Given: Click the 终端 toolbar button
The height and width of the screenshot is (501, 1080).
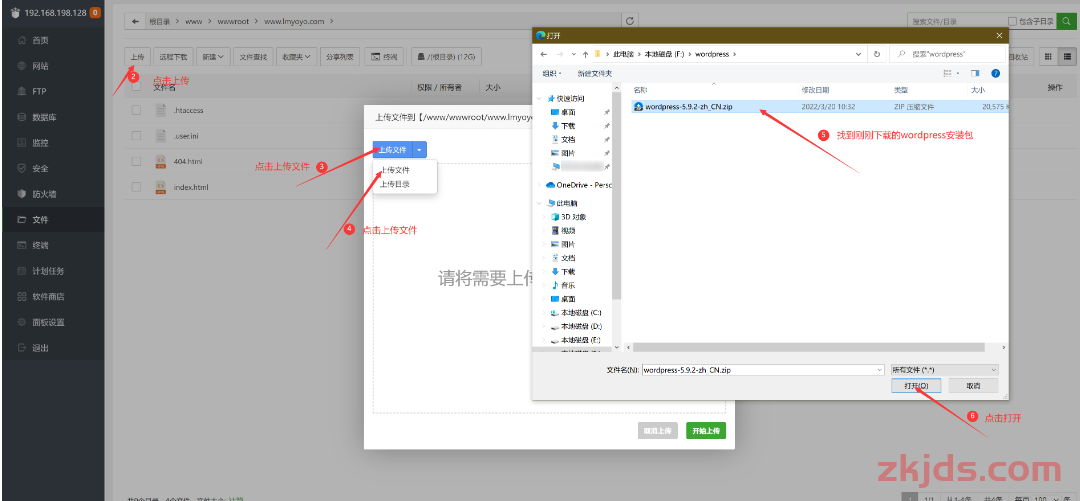Looking at the screenshot, I should point(384,57).
